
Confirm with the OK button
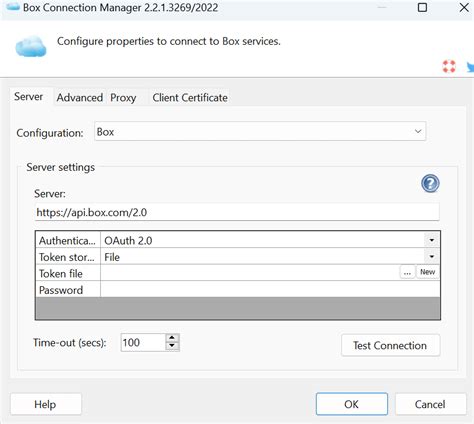coord(352,404)
